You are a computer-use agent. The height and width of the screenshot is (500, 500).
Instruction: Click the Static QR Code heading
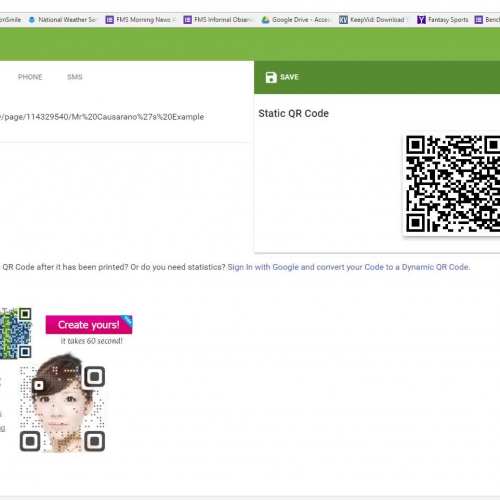click(x=293, y=113)
